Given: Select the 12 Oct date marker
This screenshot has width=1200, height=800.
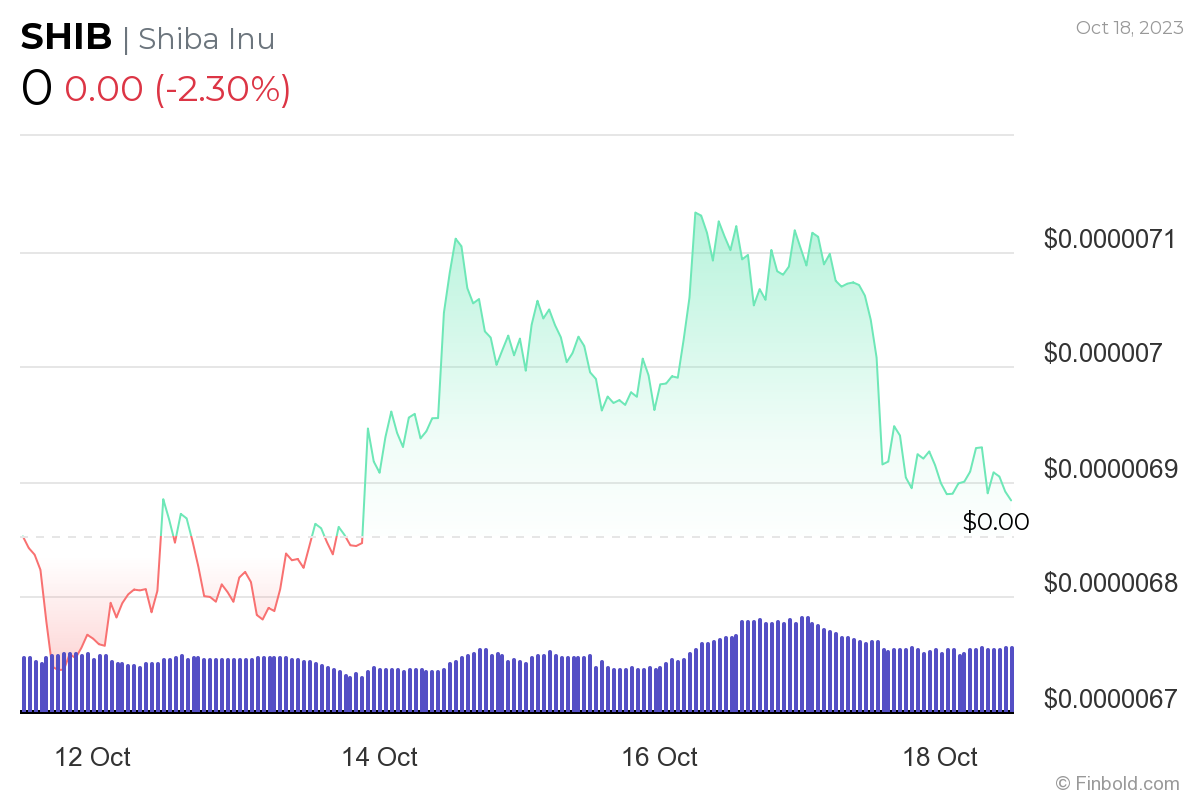Looking at the screenshot, I should pyautogui.click(x=93, y=757).
